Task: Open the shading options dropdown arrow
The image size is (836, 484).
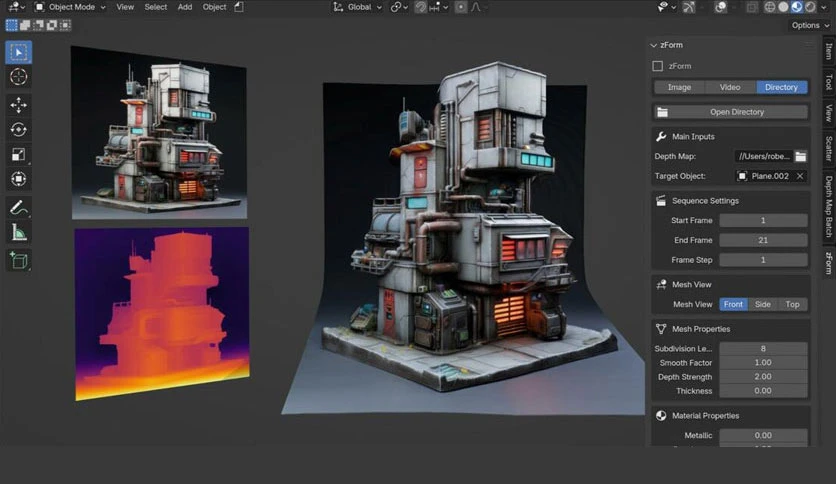Action: 825,7
